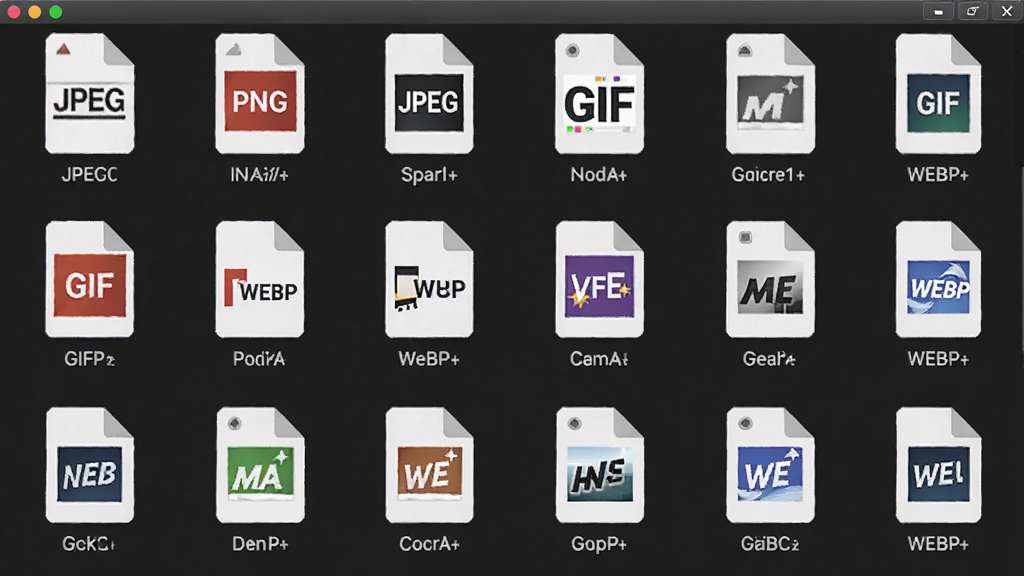This screenshot has width=1024, height=576.
Task: Select the brown WE icon labeled CocrA+
Action: coord(429,465)
